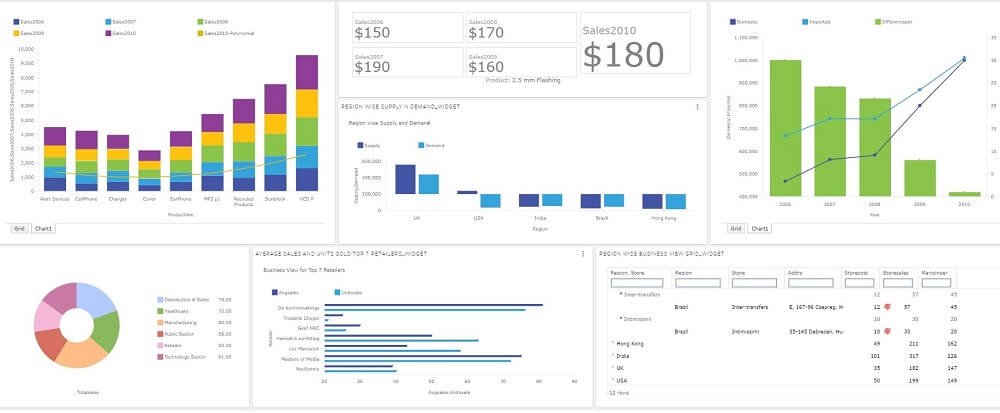The width and height of the screenshot is (1000, 413).
Task: Click 'Product: 2.5 mm Flashing' caption
Action: pos(523,81)
